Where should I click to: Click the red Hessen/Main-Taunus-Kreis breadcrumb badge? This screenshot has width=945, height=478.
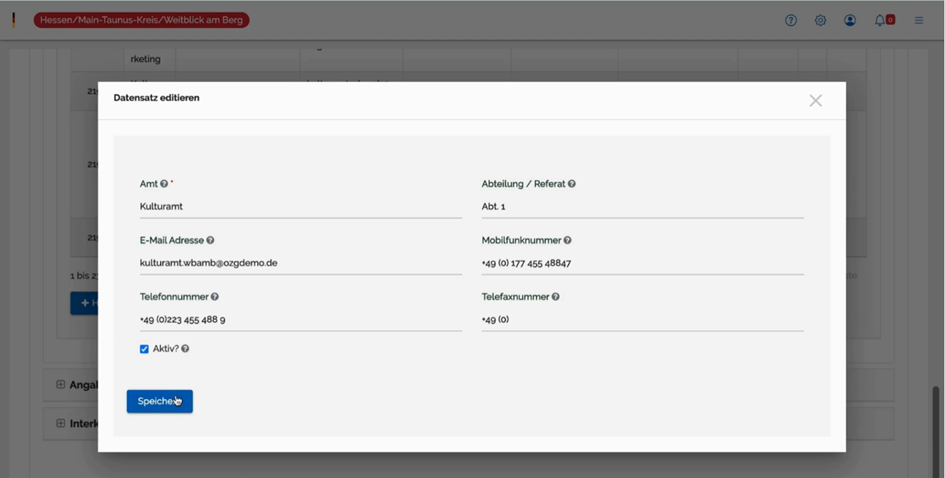[x=141, y=20]
